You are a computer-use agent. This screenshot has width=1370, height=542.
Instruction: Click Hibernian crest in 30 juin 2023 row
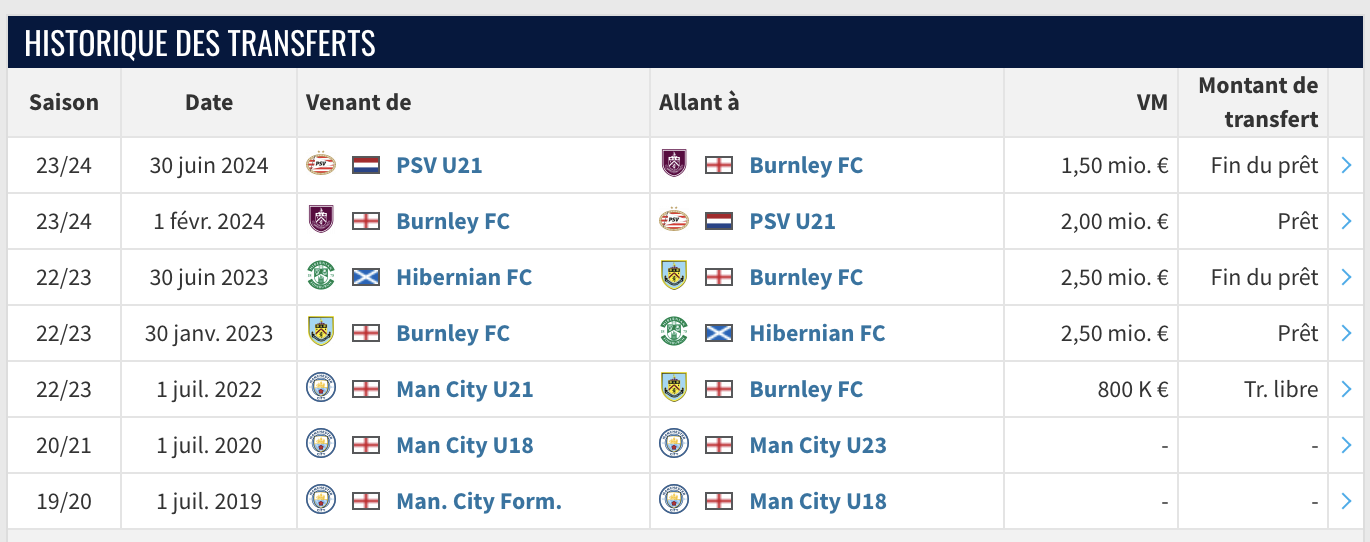click(321, 276)
